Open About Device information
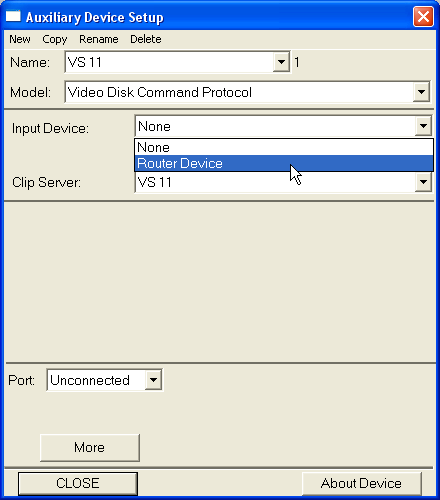Image resolution: width=440 pixels, height=500 pixels. pyautogui.click(x=362, y=483)
